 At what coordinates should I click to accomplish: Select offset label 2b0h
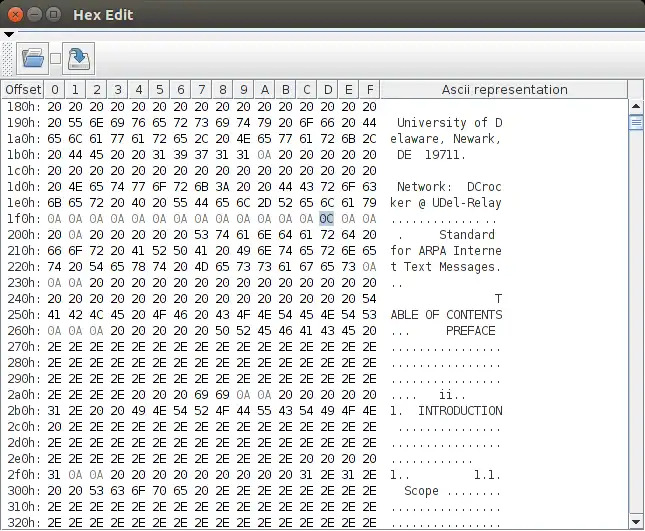[x=24, y=411]
